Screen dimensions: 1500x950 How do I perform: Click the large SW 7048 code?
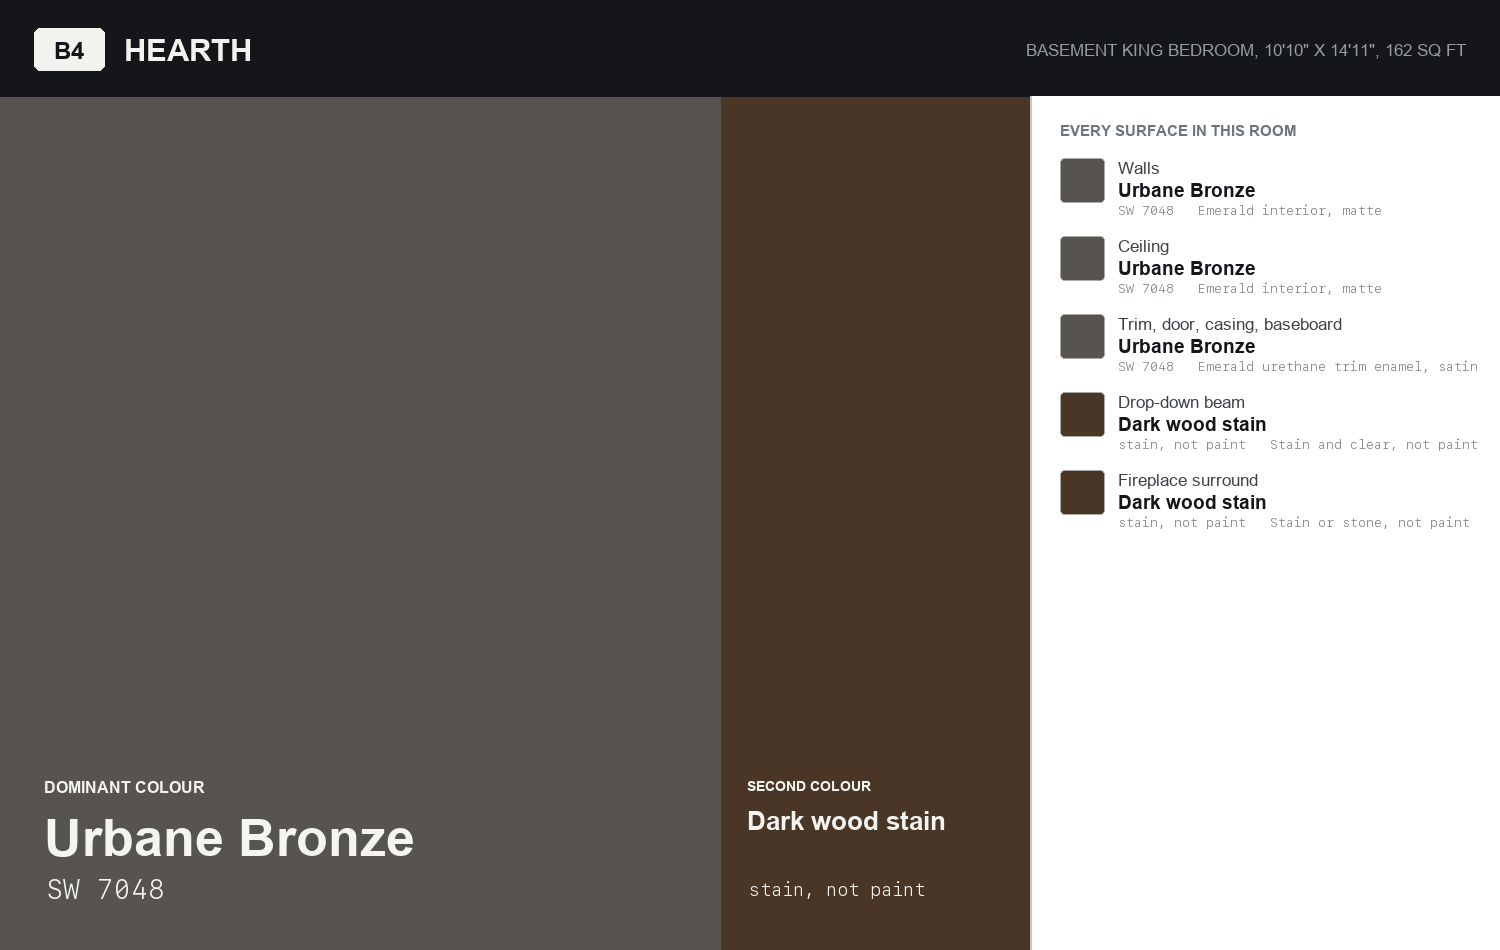tap(106, 889)
